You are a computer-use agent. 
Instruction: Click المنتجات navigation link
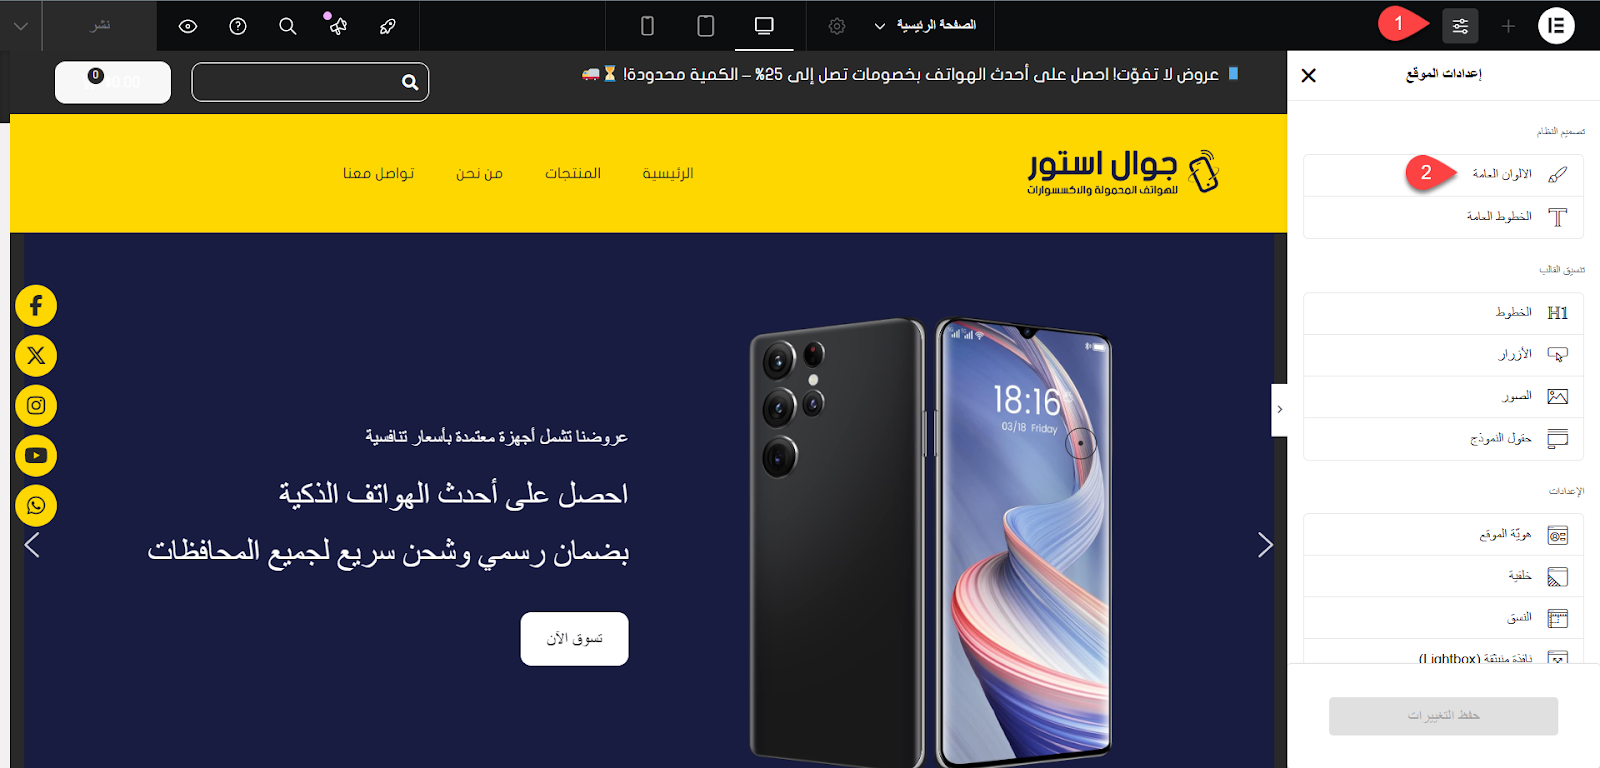573,173
